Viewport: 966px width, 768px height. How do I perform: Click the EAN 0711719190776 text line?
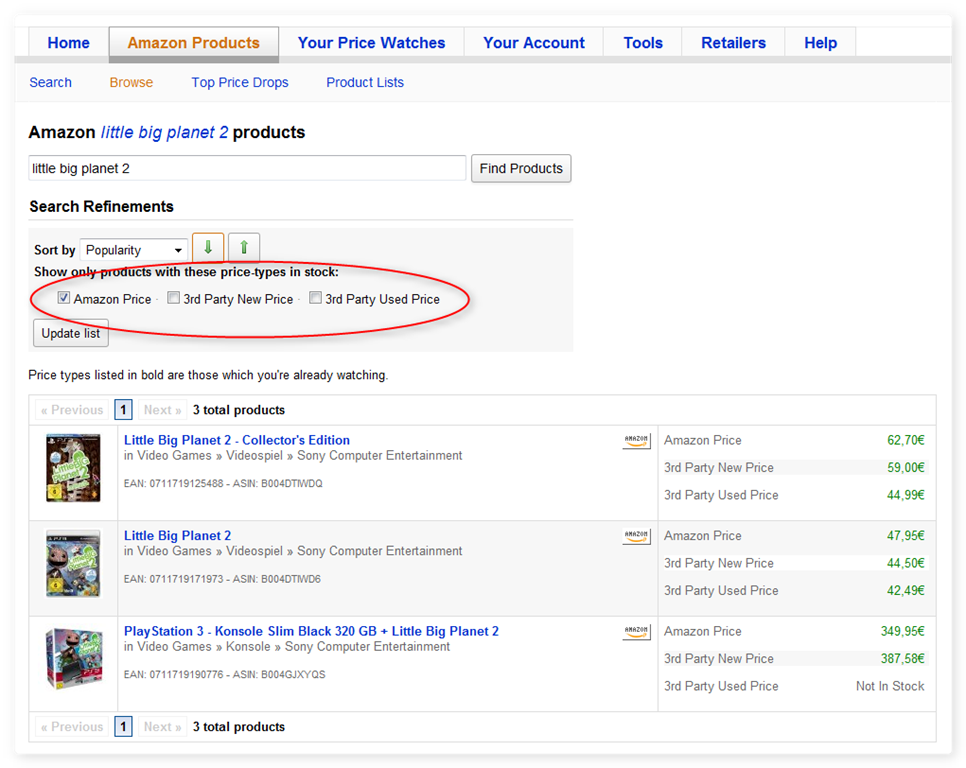click(225, 674)
